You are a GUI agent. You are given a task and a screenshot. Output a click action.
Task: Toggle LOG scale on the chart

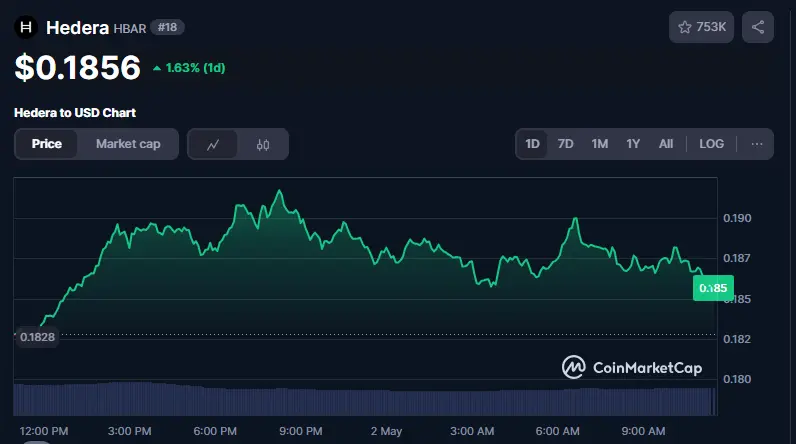(x=711, y=144)
